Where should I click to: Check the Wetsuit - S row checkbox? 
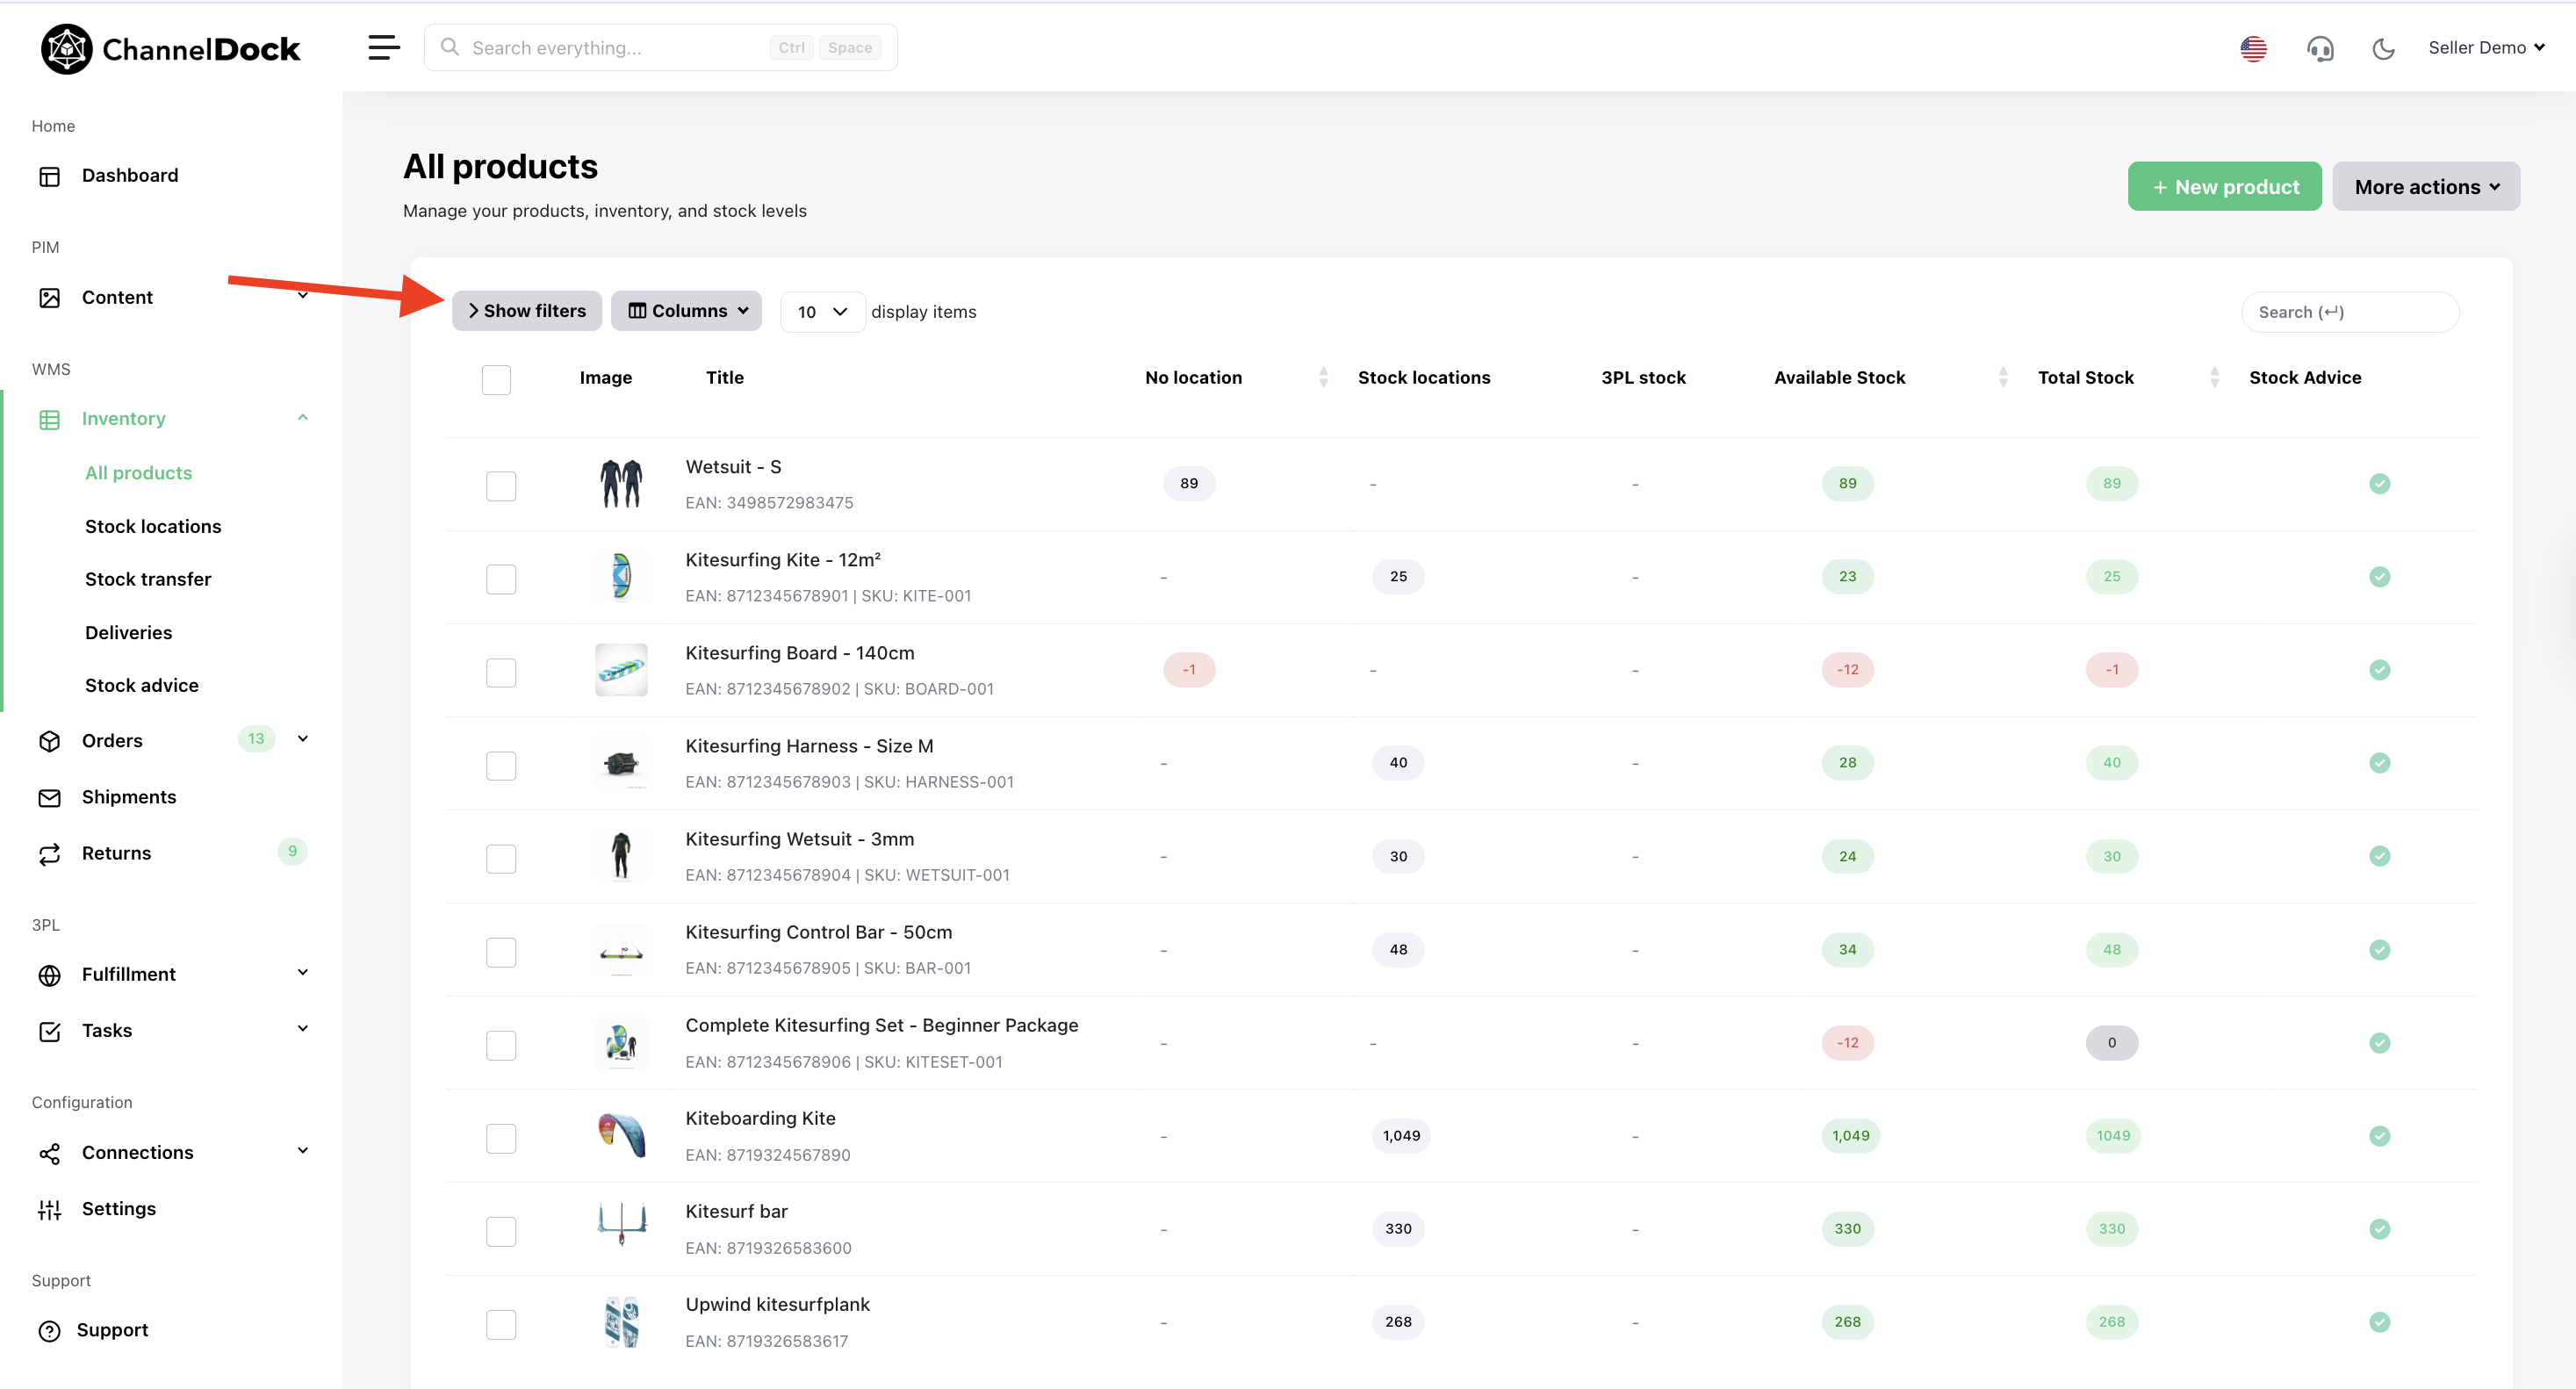pos(500,486)
